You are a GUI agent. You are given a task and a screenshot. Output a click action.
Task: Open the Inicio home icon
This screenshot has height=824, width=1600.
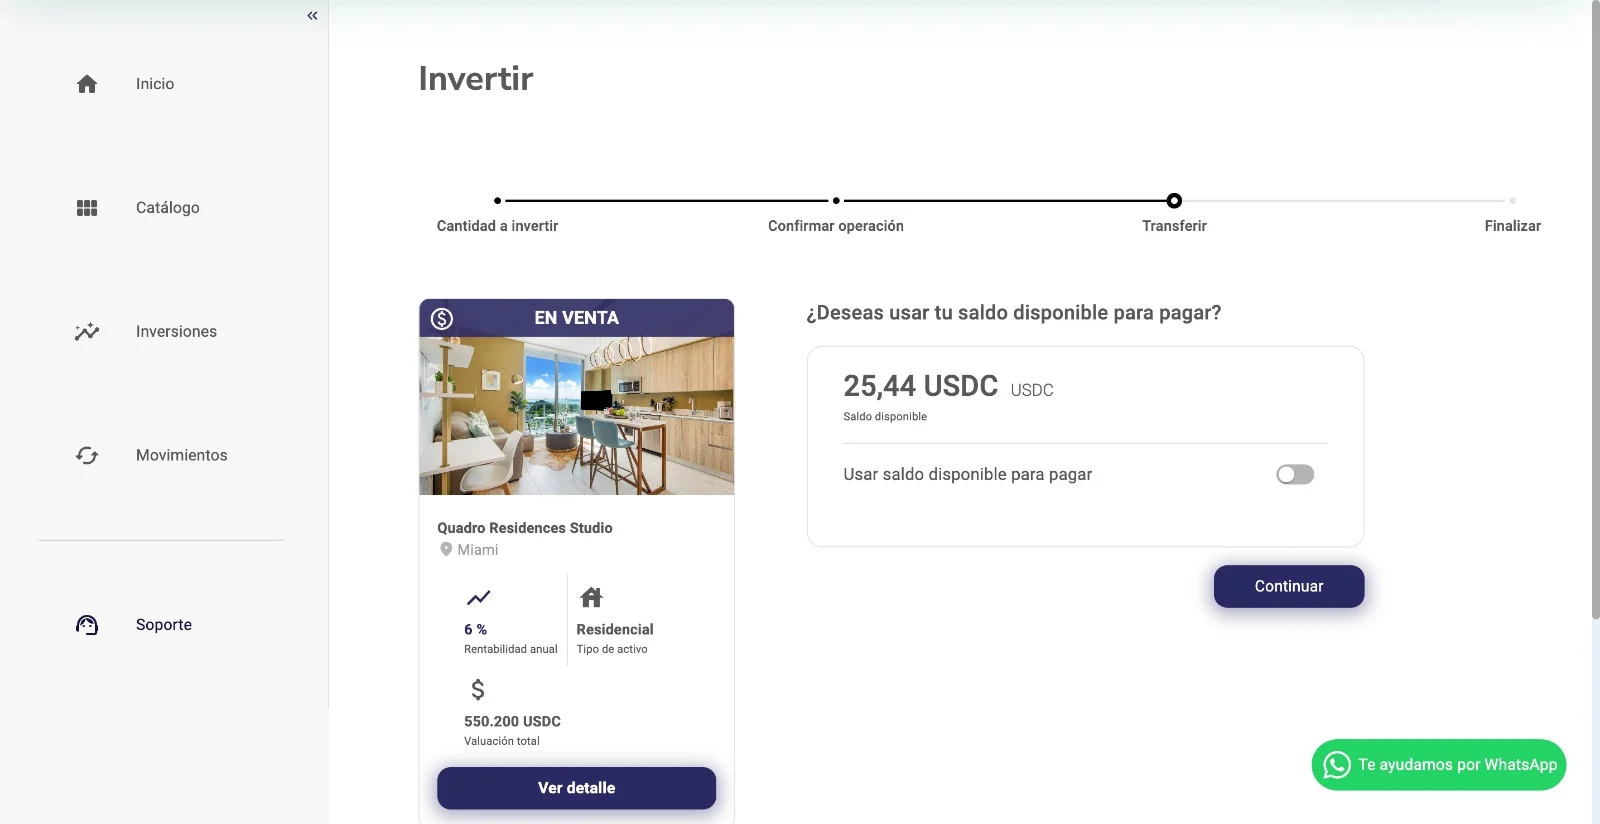pos(86,84)
